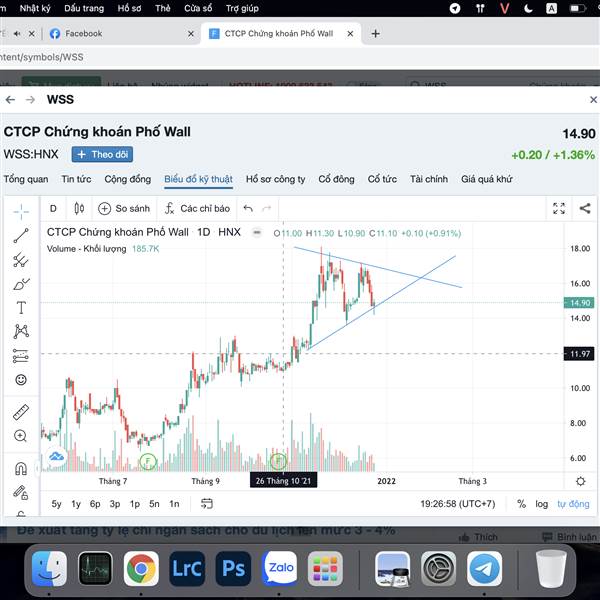Open Các chỉ báo indicators
Image resolution: width=600 pixels, height=600 pixels.
(x=197, y=209)
